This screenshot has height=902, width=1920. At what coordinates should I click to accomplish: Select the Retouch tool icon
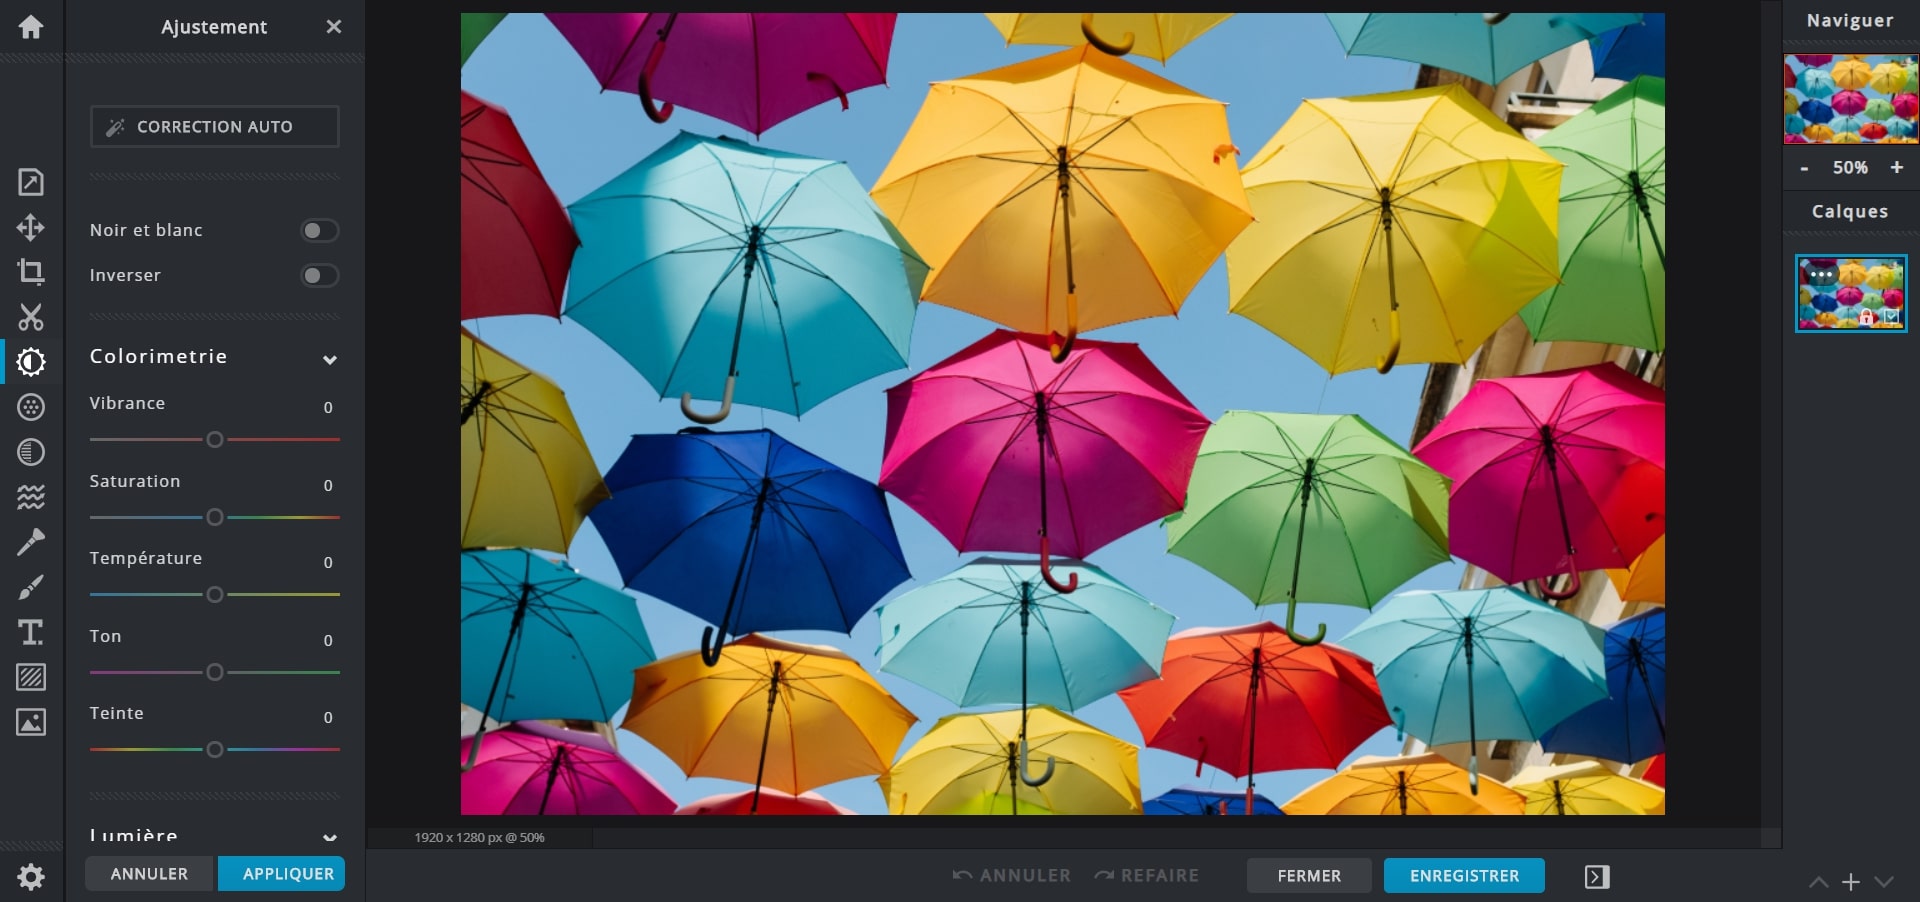tap(31, 542)
